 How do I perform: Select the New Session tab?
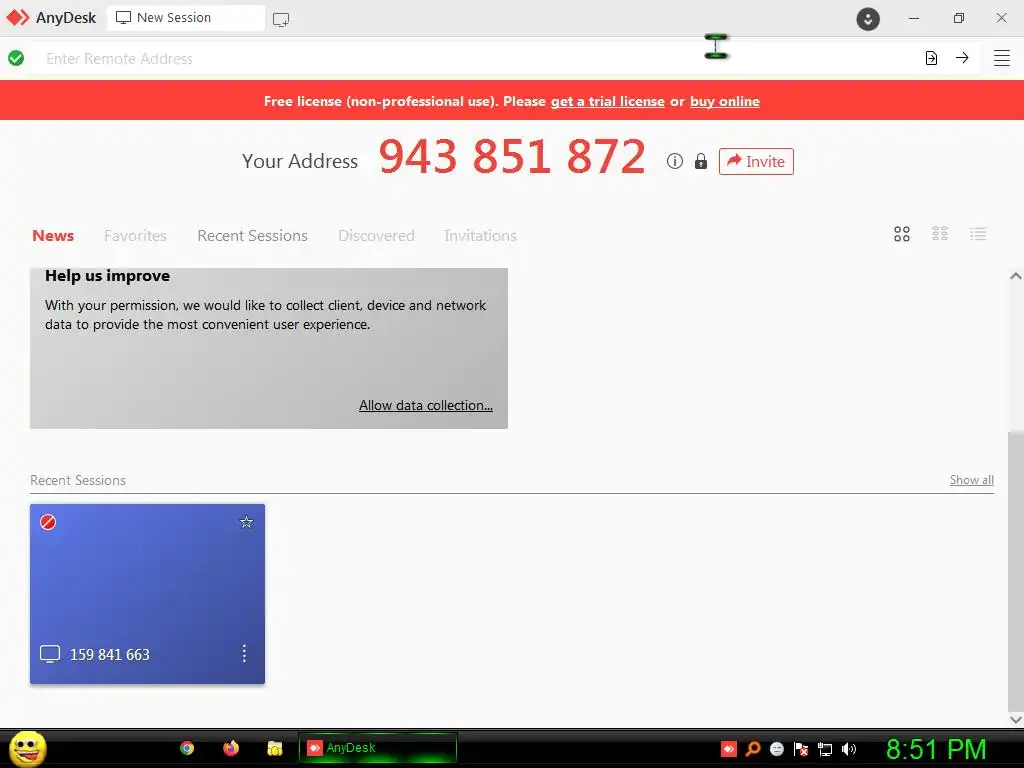click(x=185, y=18)
